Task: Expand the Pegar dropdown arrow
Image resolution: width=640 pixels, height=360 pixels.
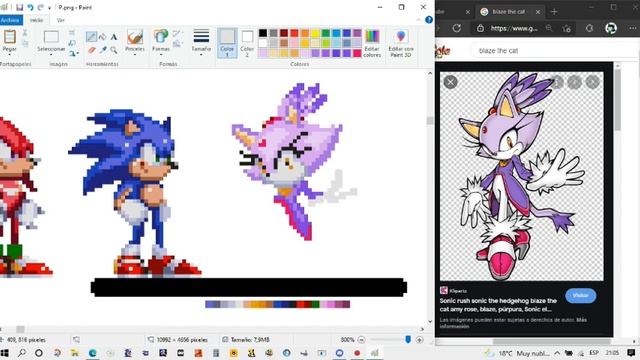Action: coord(9,54)
